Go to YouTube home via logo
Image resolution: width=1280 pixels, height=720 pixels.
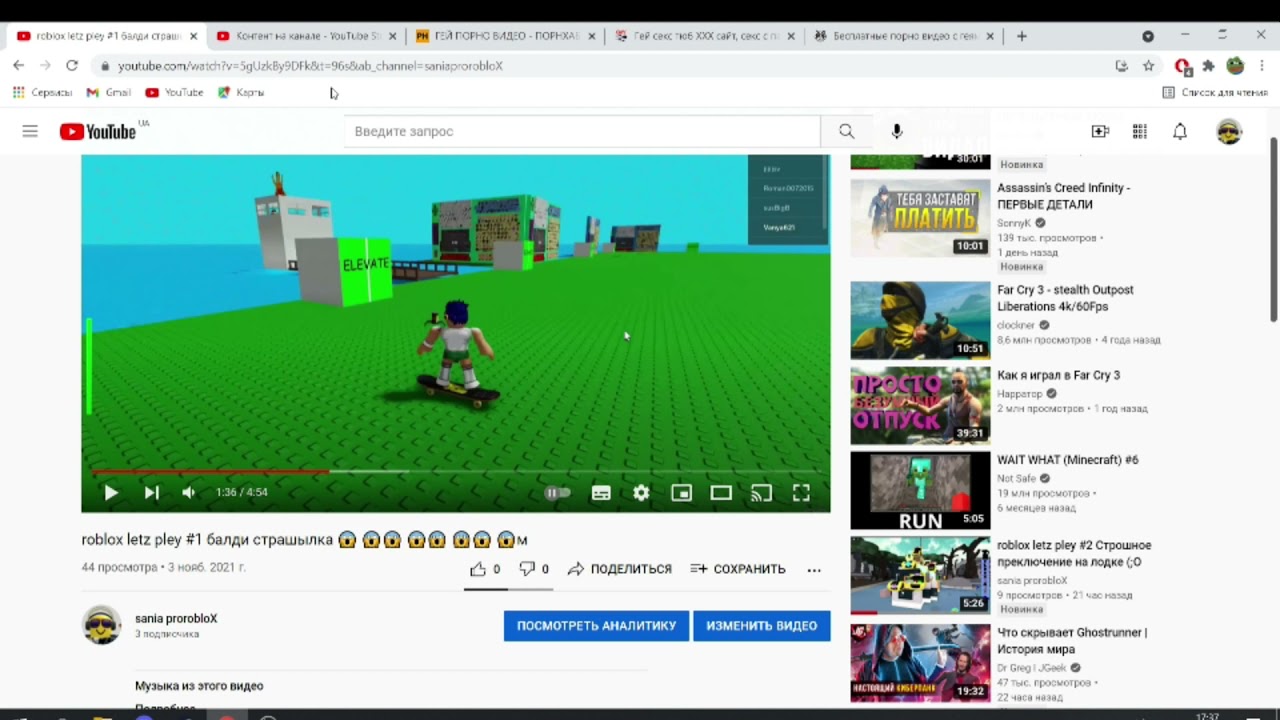click(x=98, y=131)
